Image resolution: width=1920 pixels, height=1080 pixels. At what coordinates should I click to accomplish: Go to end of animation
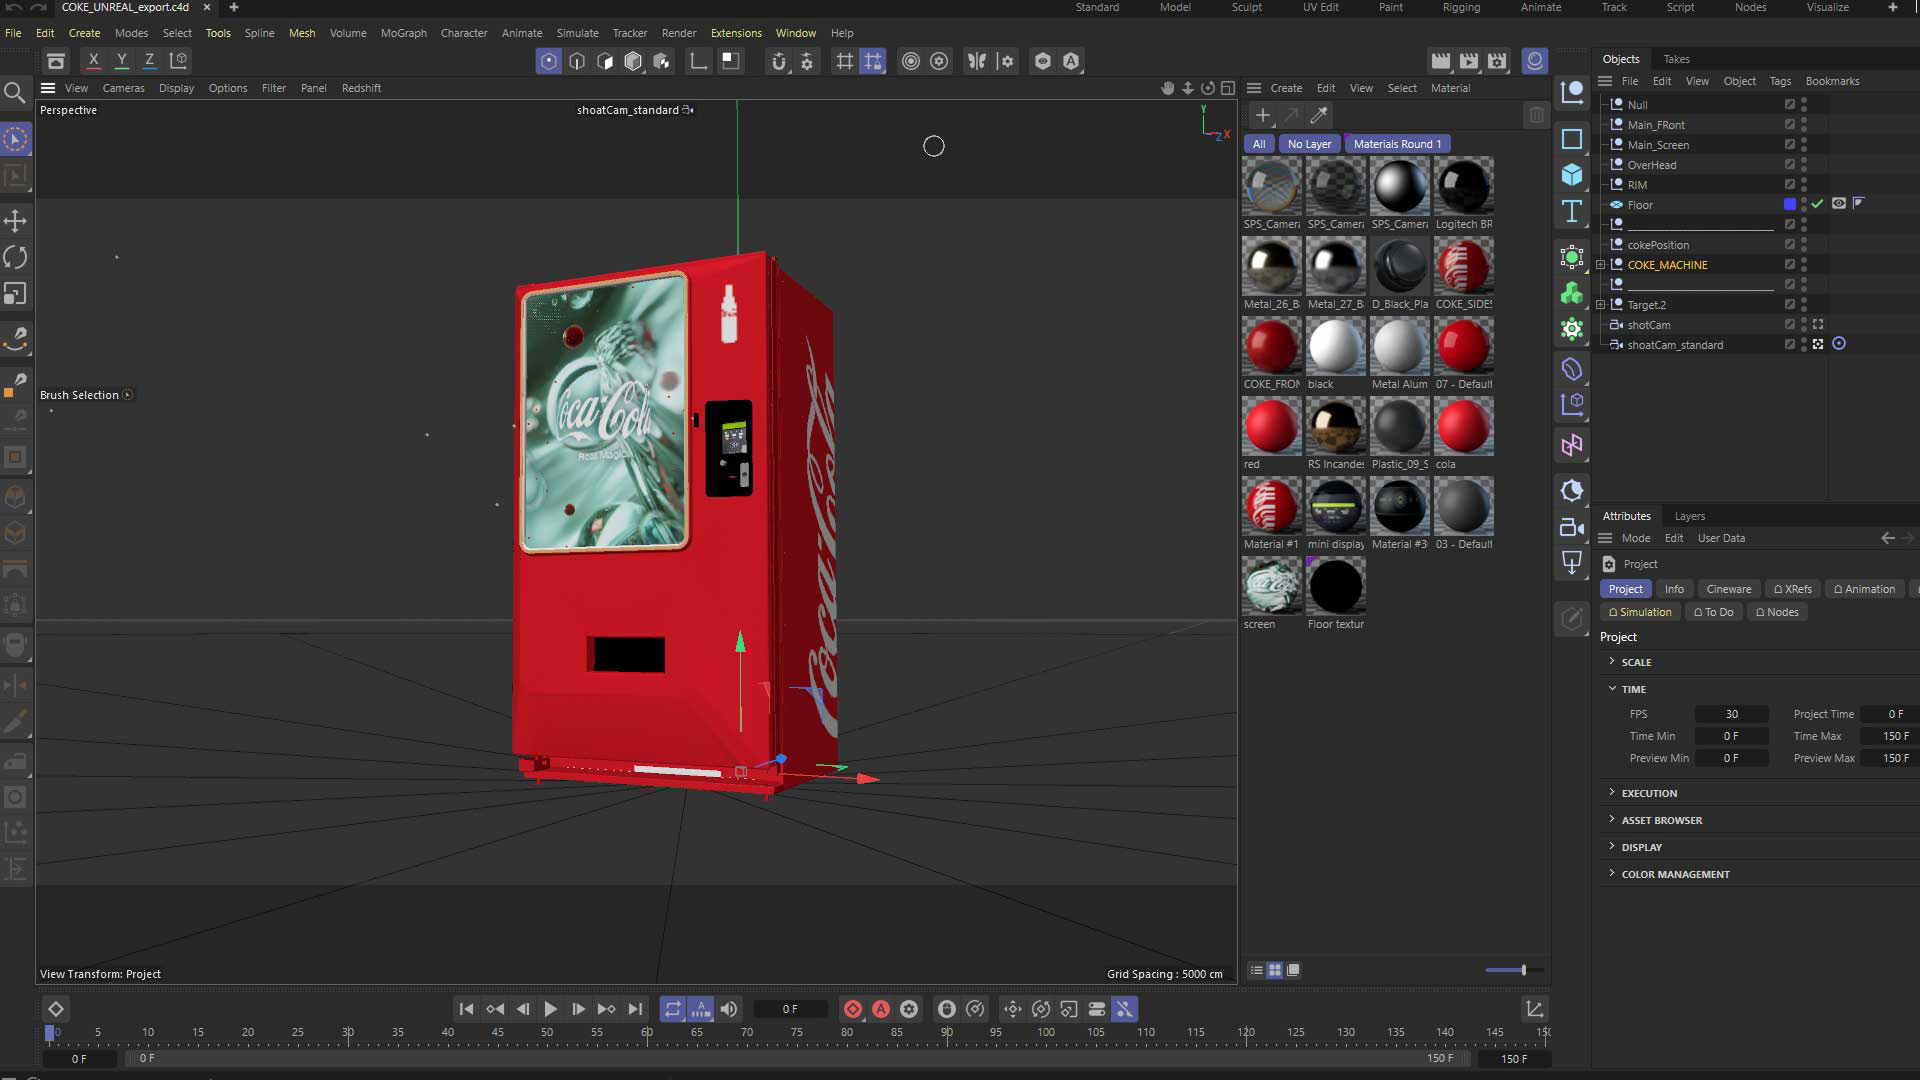pyautogui.click(x=635, y=1010)
